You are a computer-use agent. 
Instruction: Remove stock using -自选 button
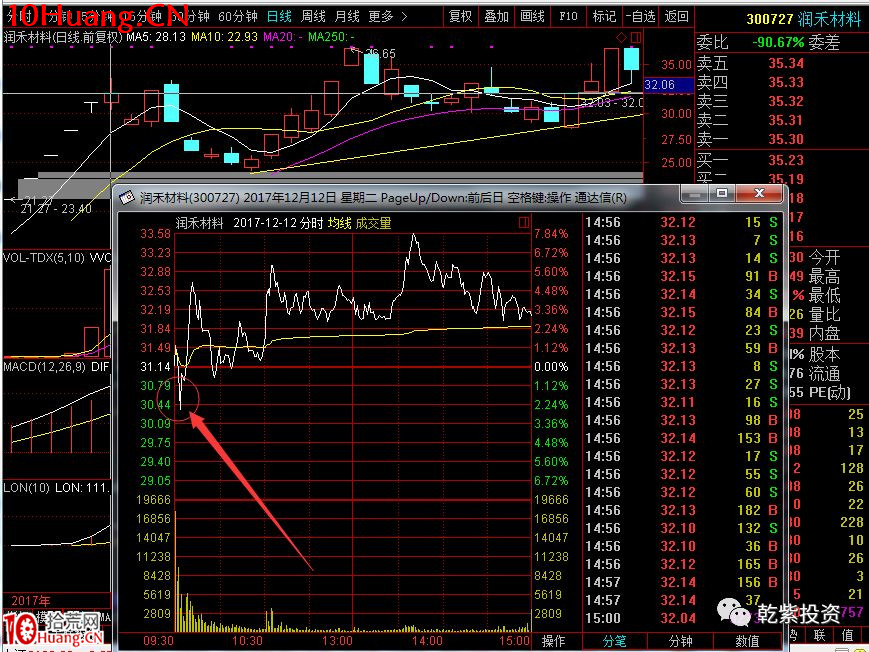(640, 17)
